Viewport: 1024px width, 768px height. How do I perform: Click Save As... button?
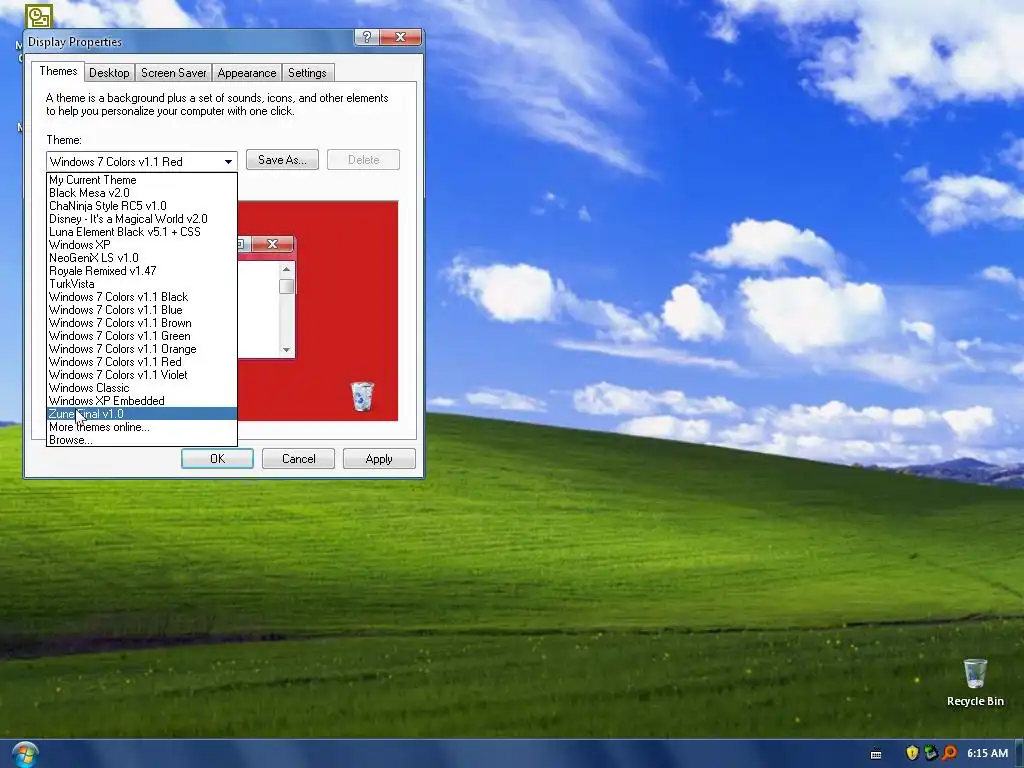pos(282,160)
